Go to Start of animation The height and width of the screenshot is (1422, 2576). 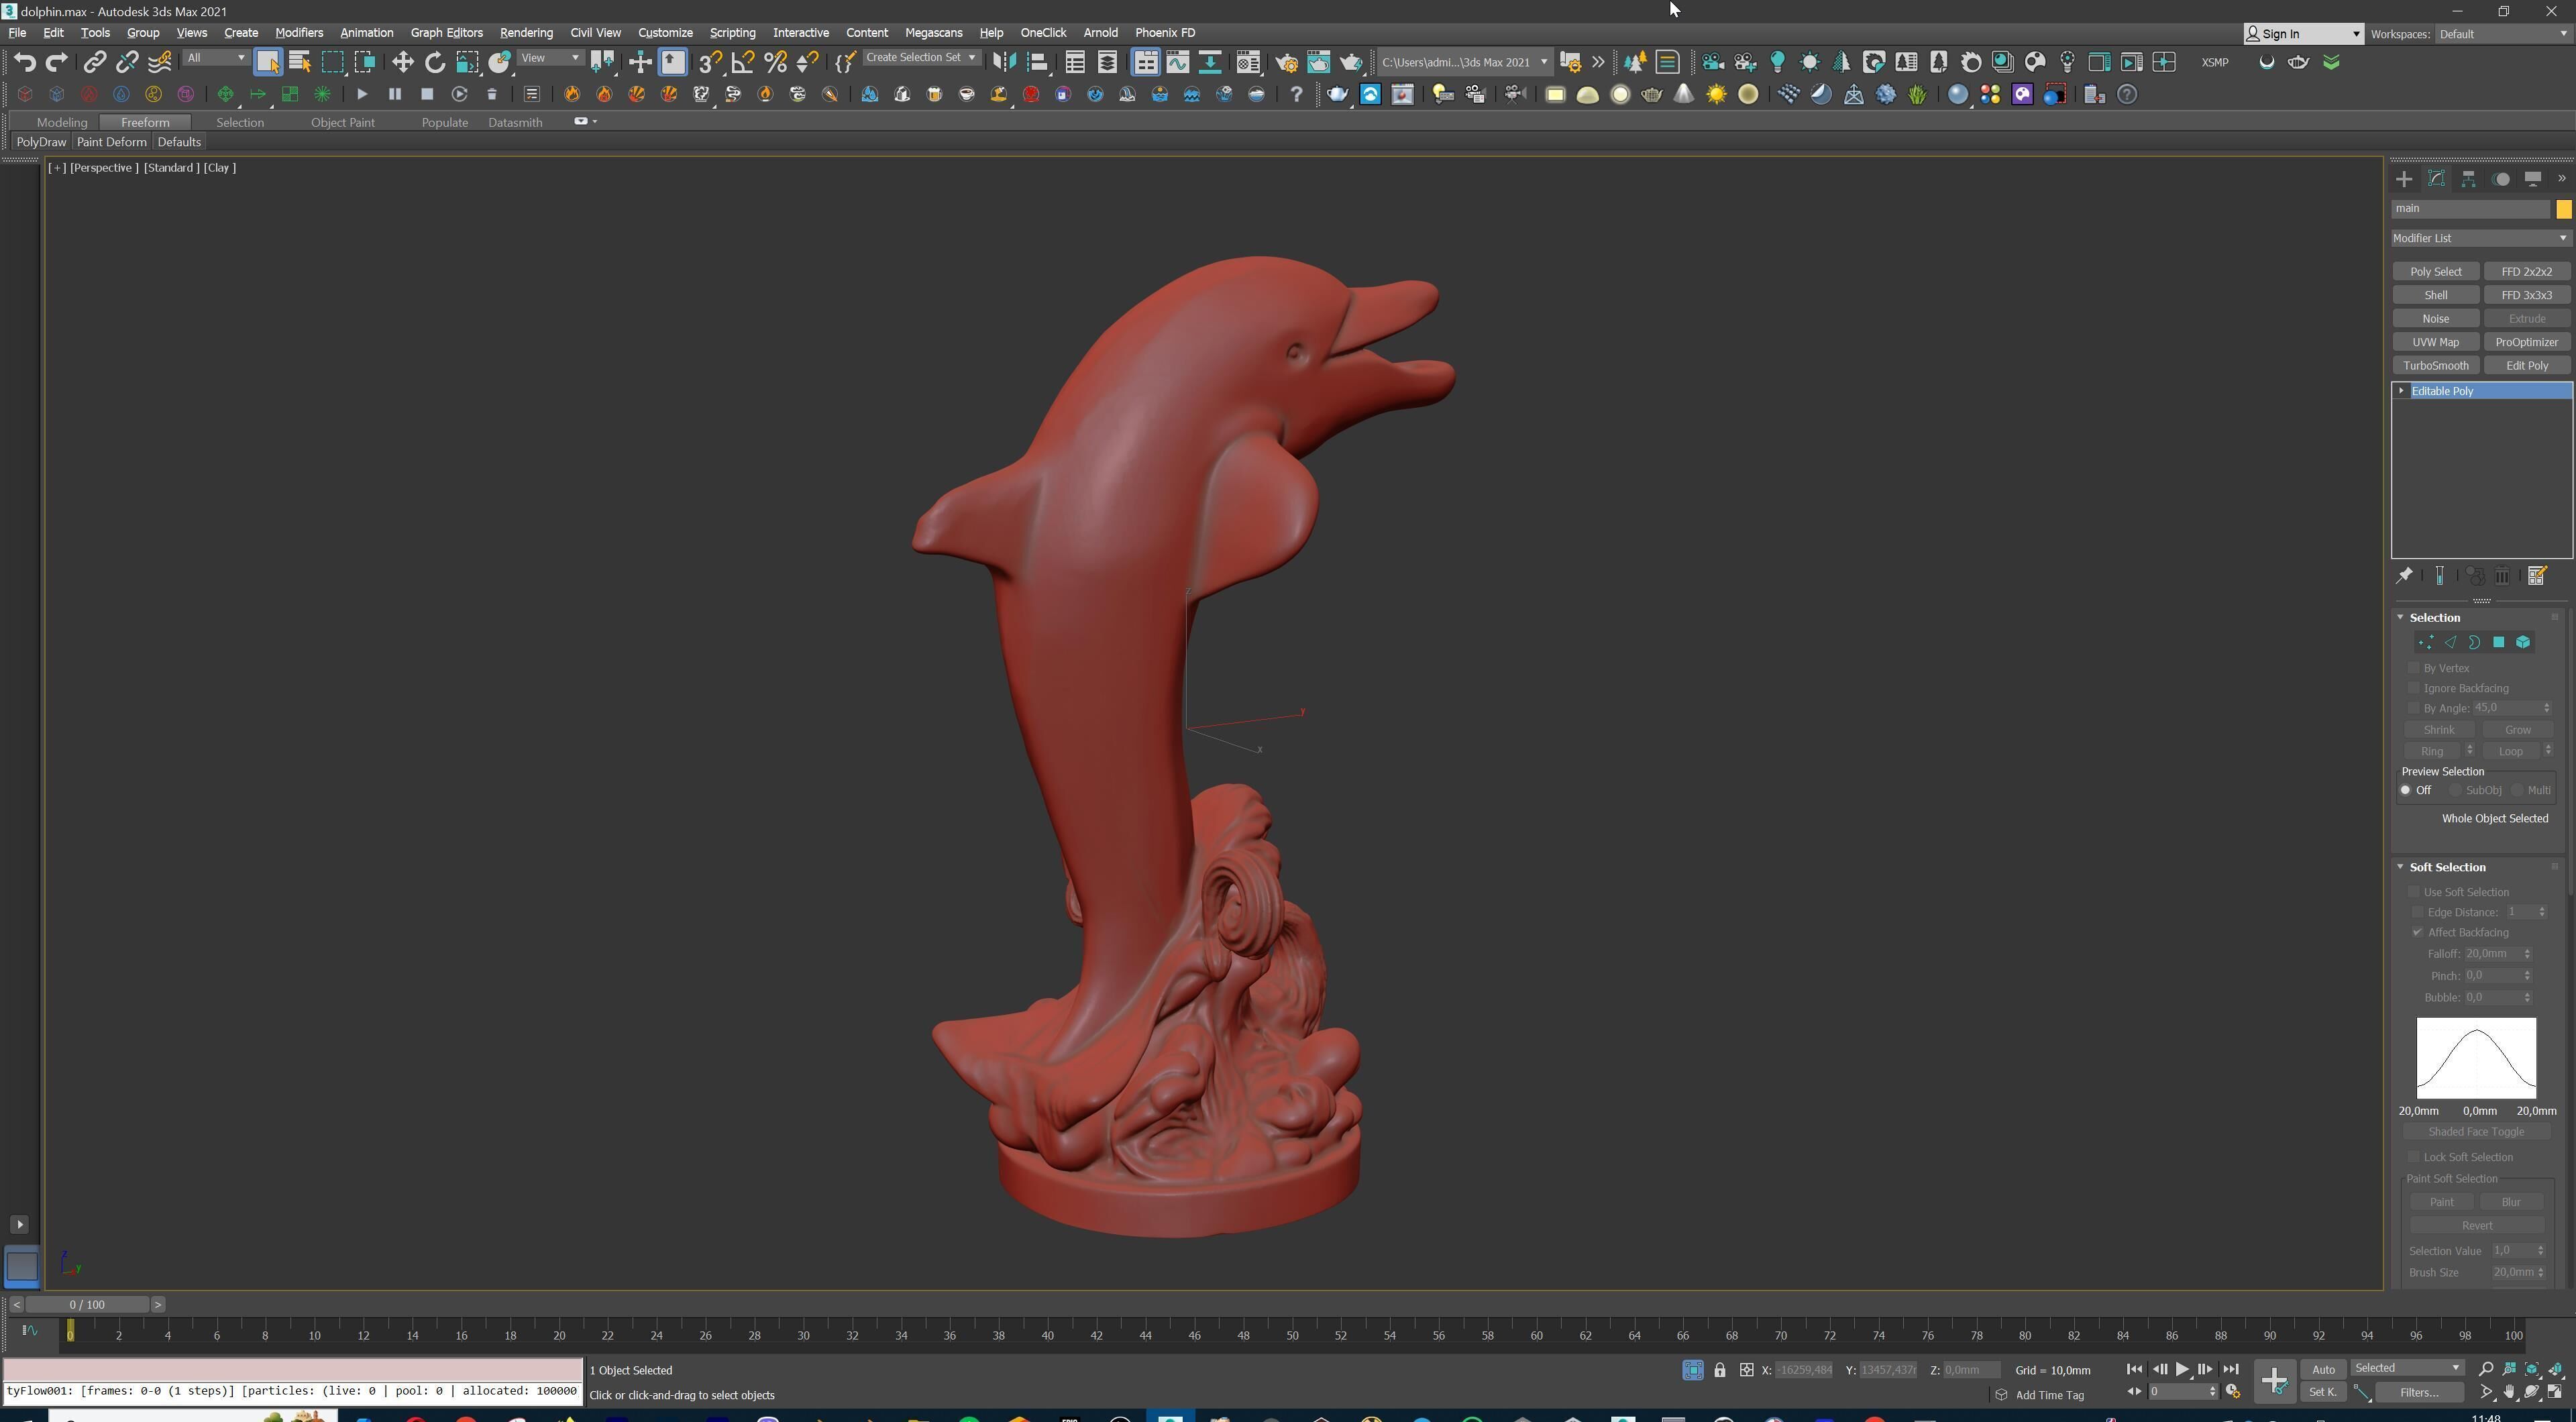[2134, 1369]
